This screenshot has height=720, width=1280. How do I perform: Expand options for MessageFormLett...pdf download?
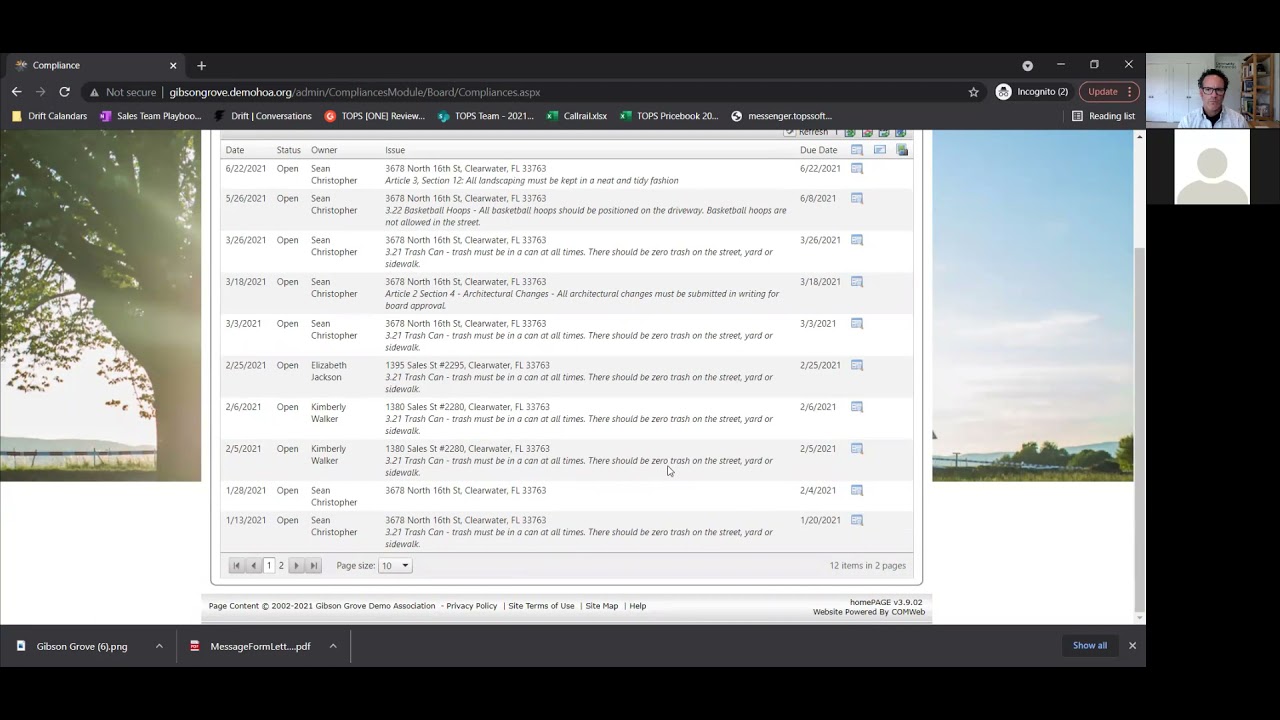click(x=333, y=646)
